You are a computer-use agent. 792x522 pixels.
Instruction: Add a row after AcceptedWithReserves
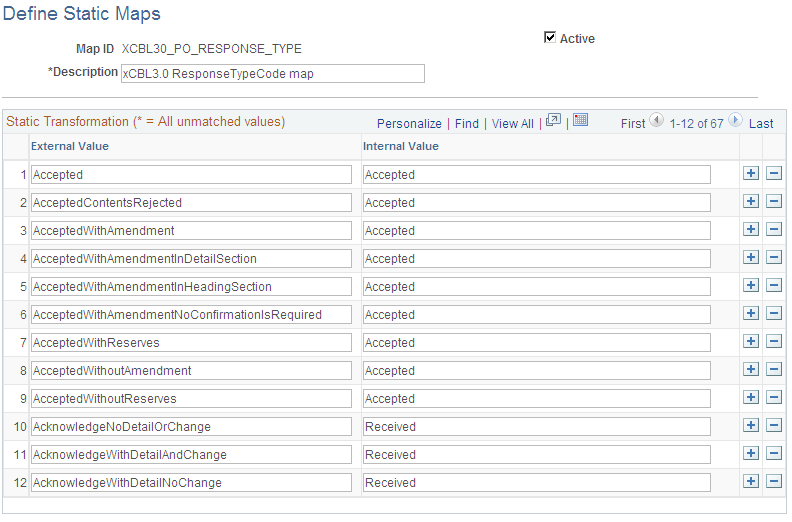751,342
